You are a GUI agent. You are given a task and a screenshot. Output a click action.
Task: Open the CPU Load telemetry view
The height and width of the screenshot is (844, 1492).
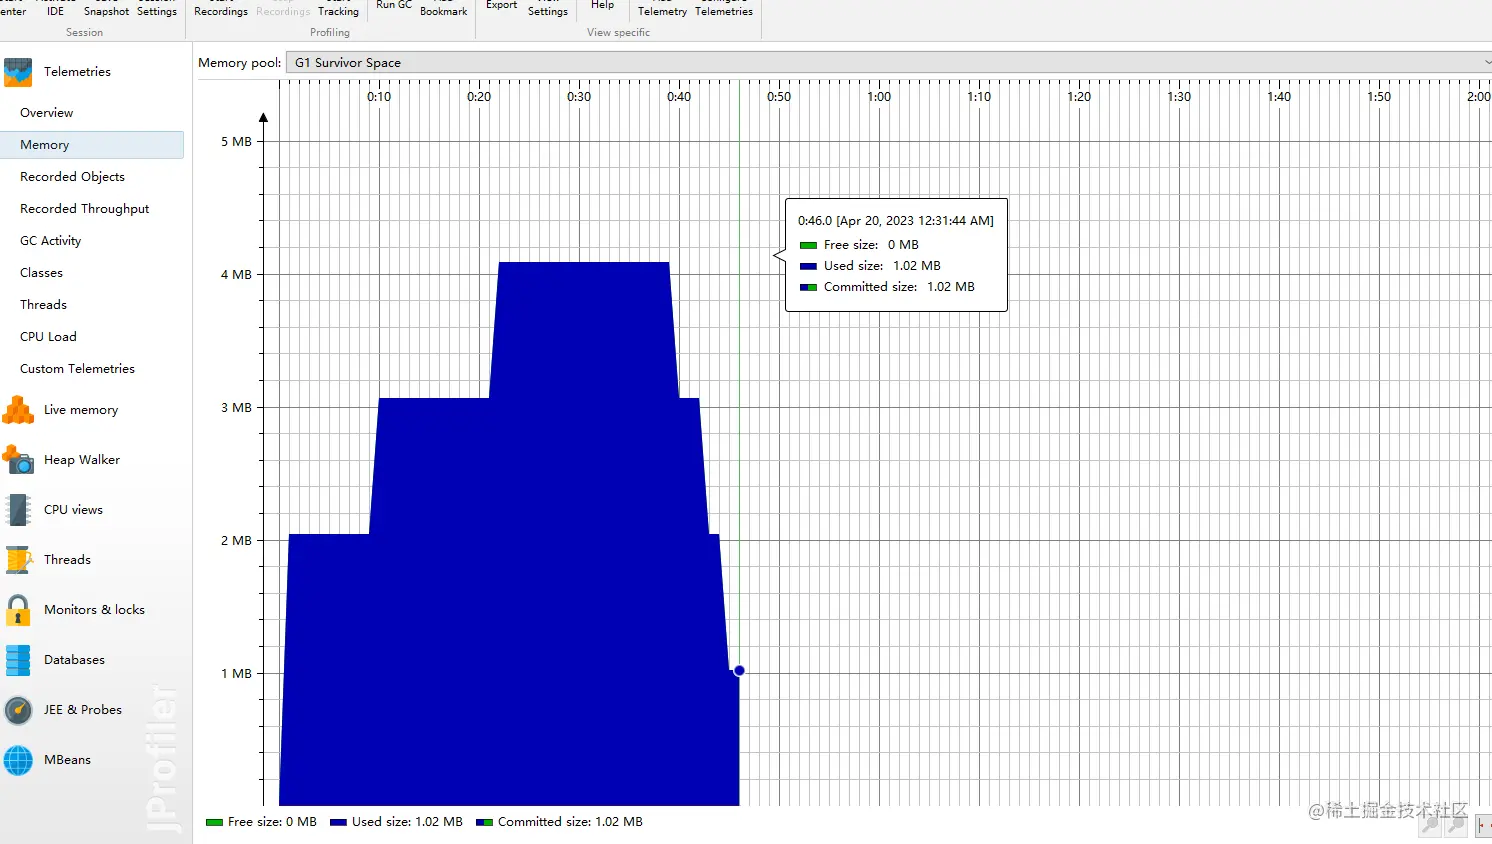click(48, 337)
